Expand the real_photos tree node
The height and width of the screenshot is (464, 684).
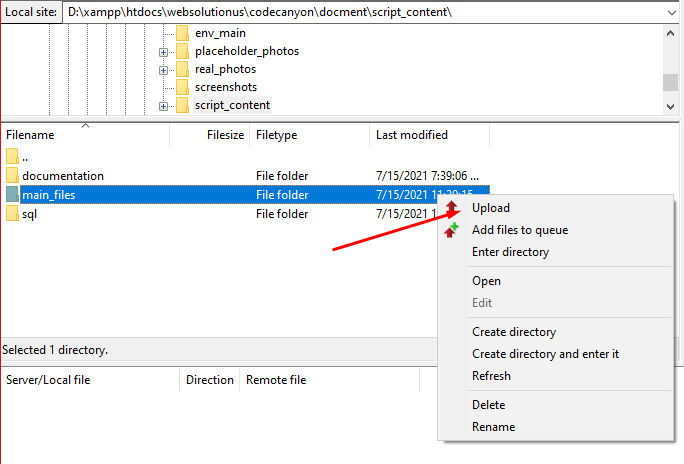163,70
